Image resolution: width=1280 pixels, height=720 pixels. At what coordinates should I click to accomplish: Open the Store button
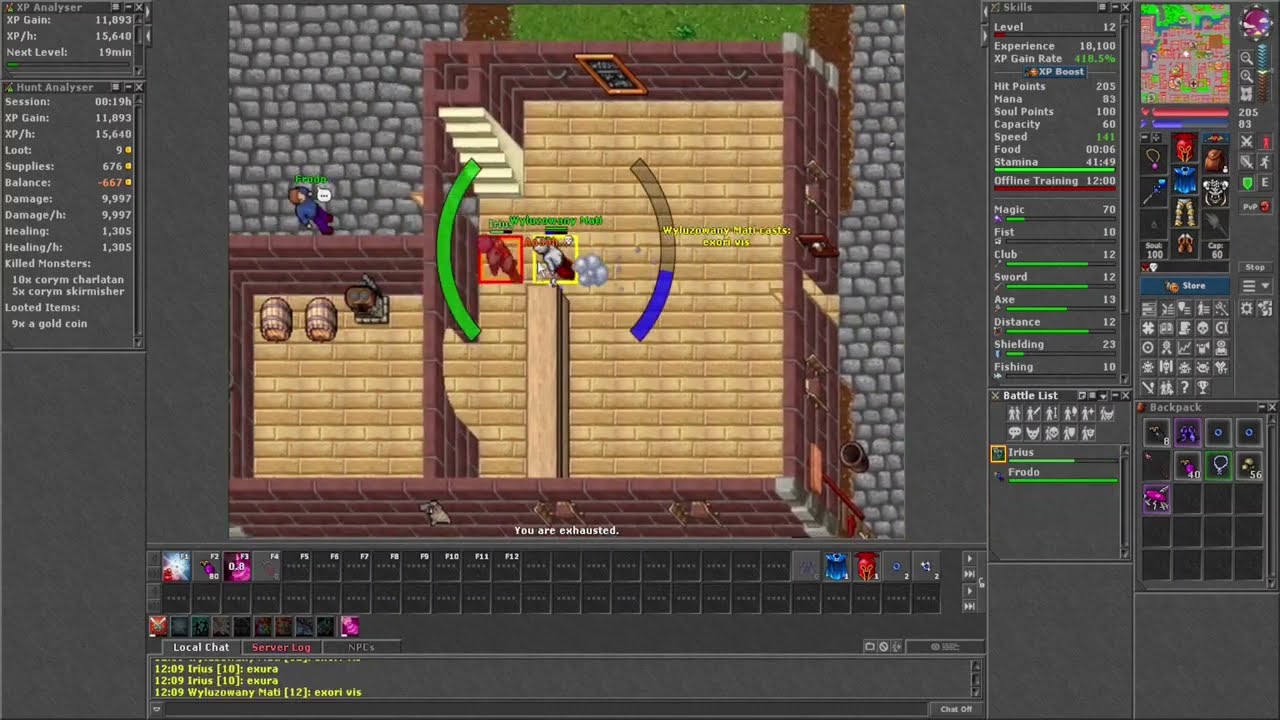click(x=1184, y=286)
